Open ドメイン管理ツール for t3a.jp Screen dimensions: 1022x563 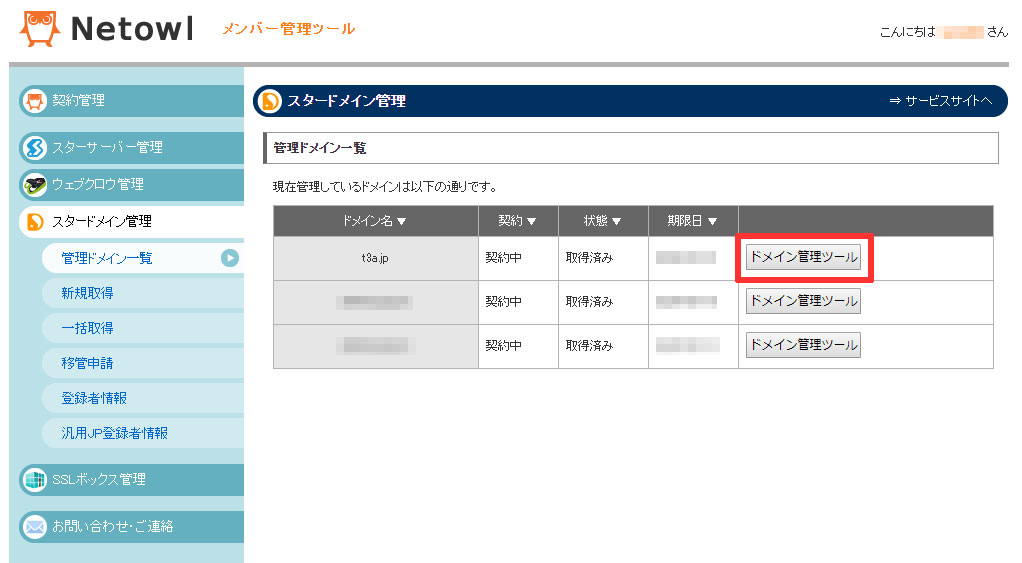[803, 257]
